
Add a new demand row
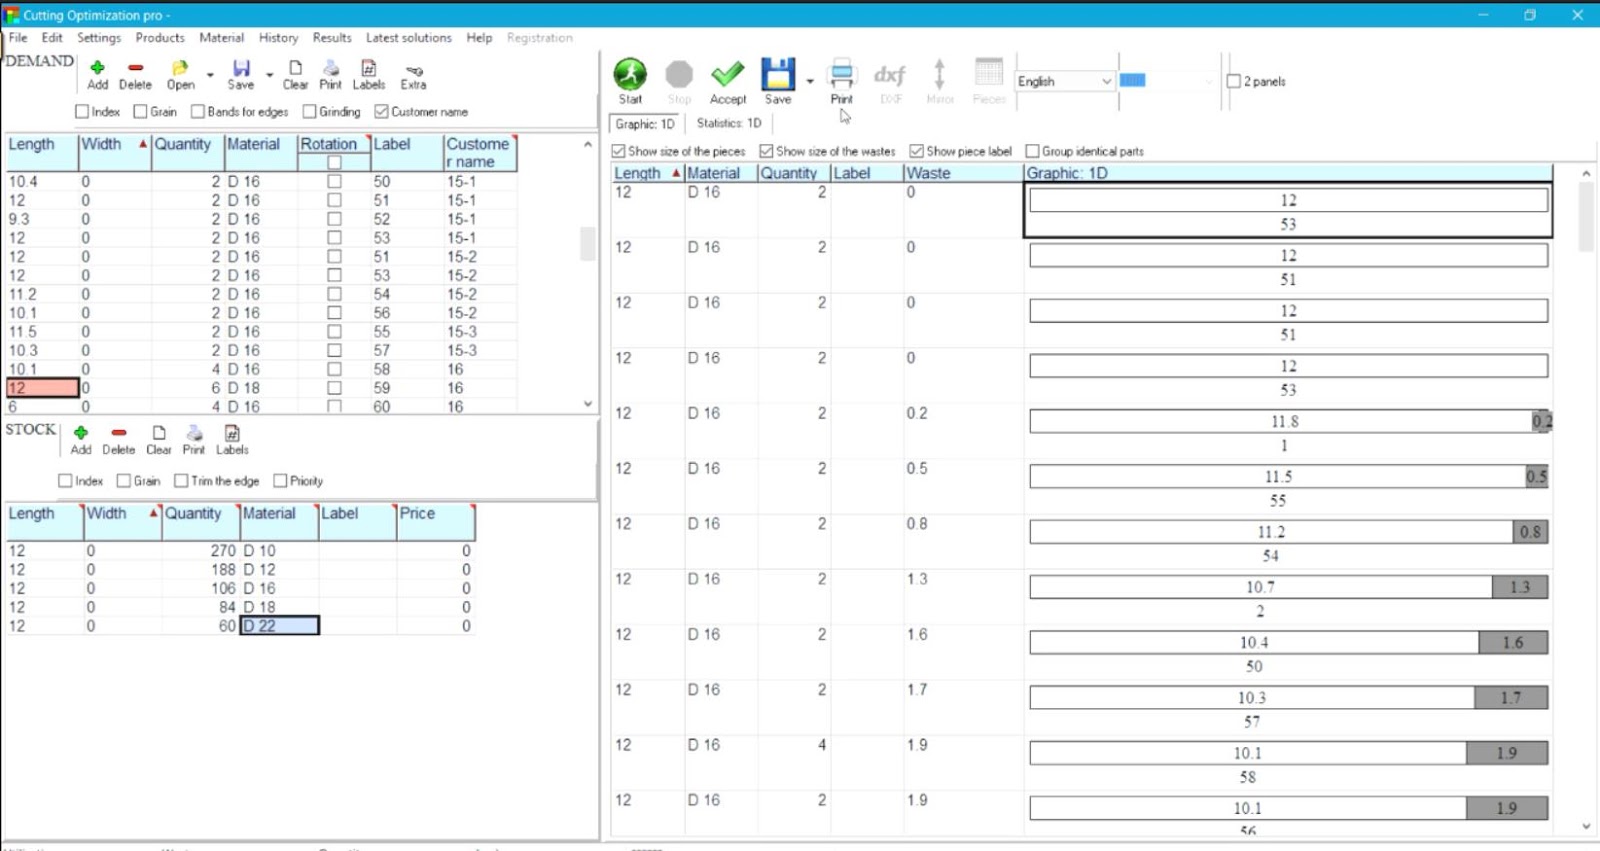click(x=97, y=75)
